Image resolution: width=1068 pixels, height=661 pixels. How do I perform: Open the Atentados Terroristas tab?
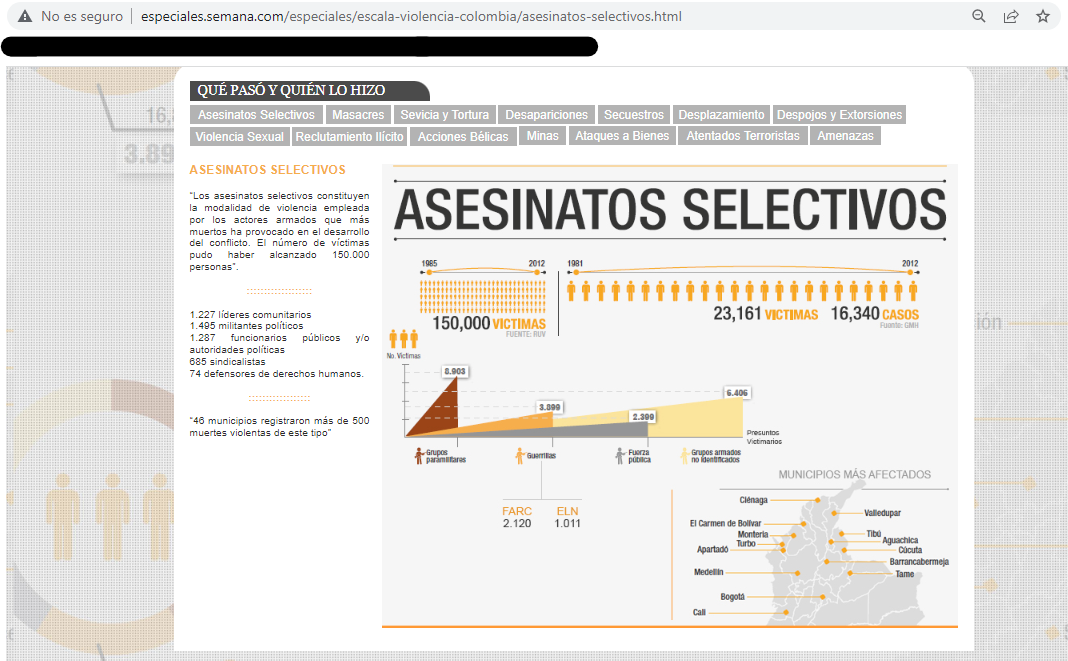click(743, 136)
